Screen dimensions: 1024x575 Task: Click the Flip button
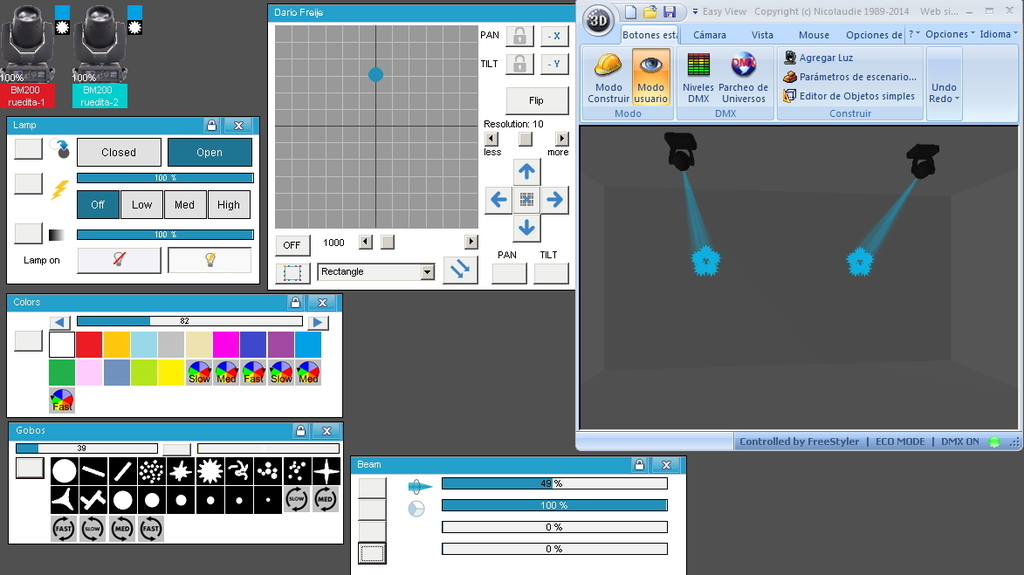[x=536, y=101]
